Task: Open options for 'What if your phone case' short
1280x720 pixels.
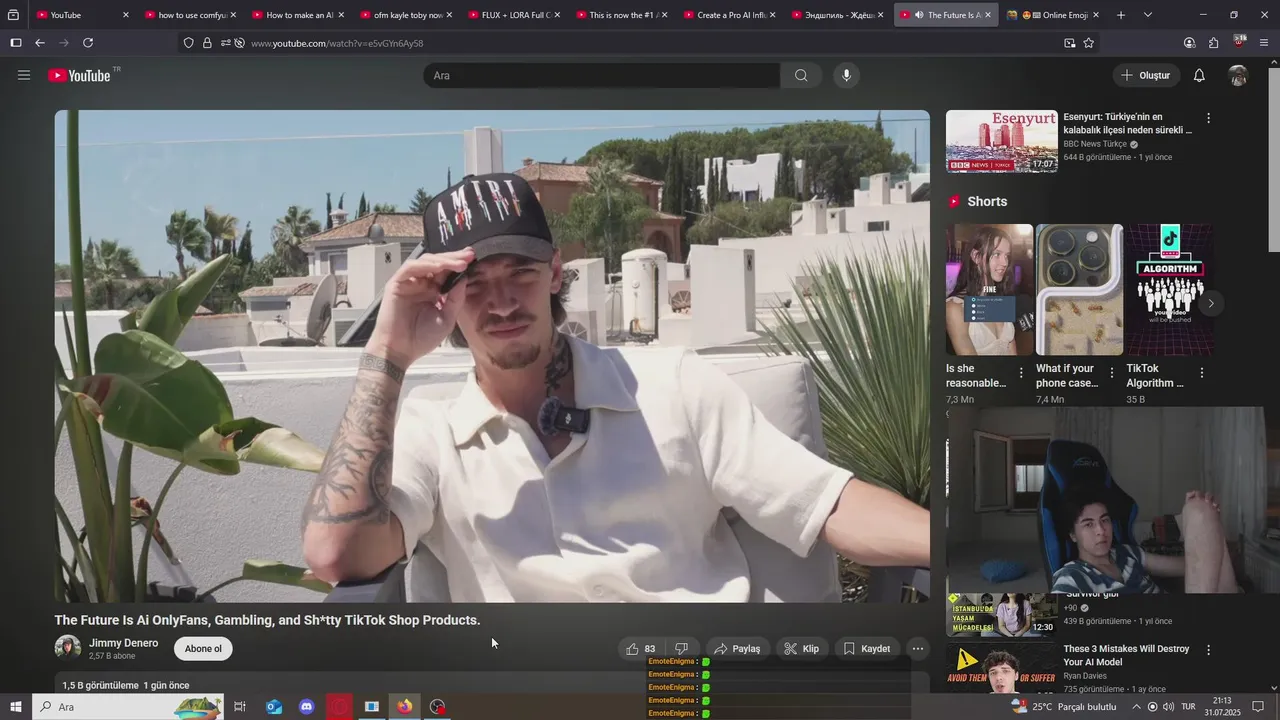Action: point(1111,373)
